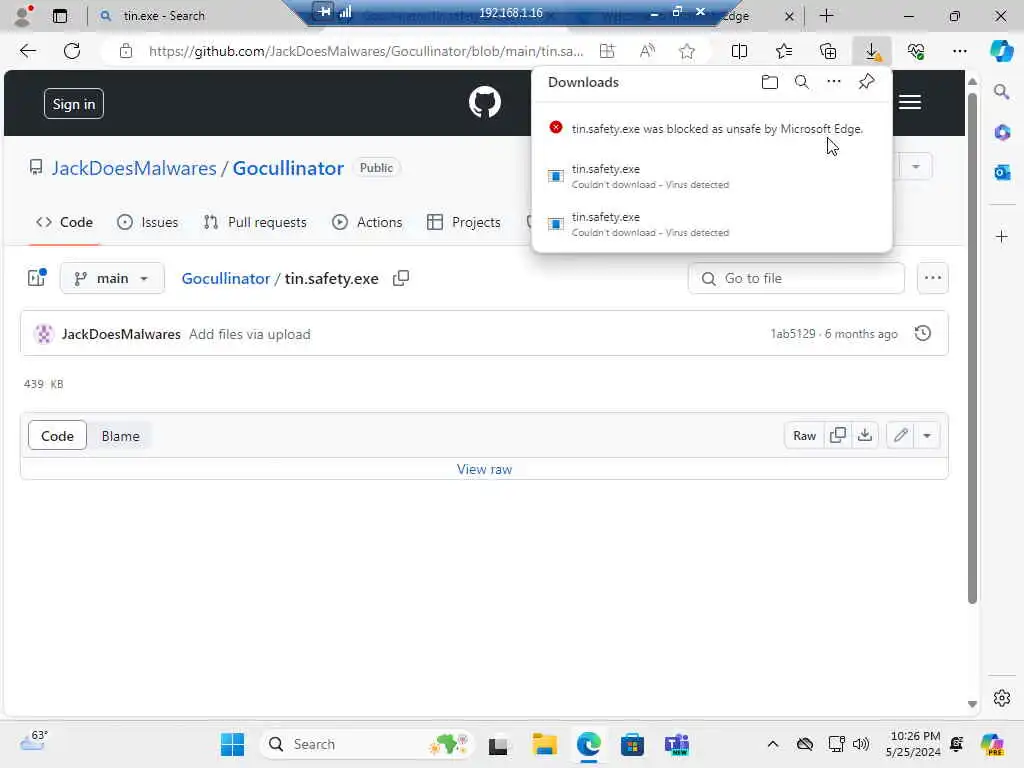1024x768 pixels.
Task: Switch to the Blame view
Action: (x=120, y=436)
